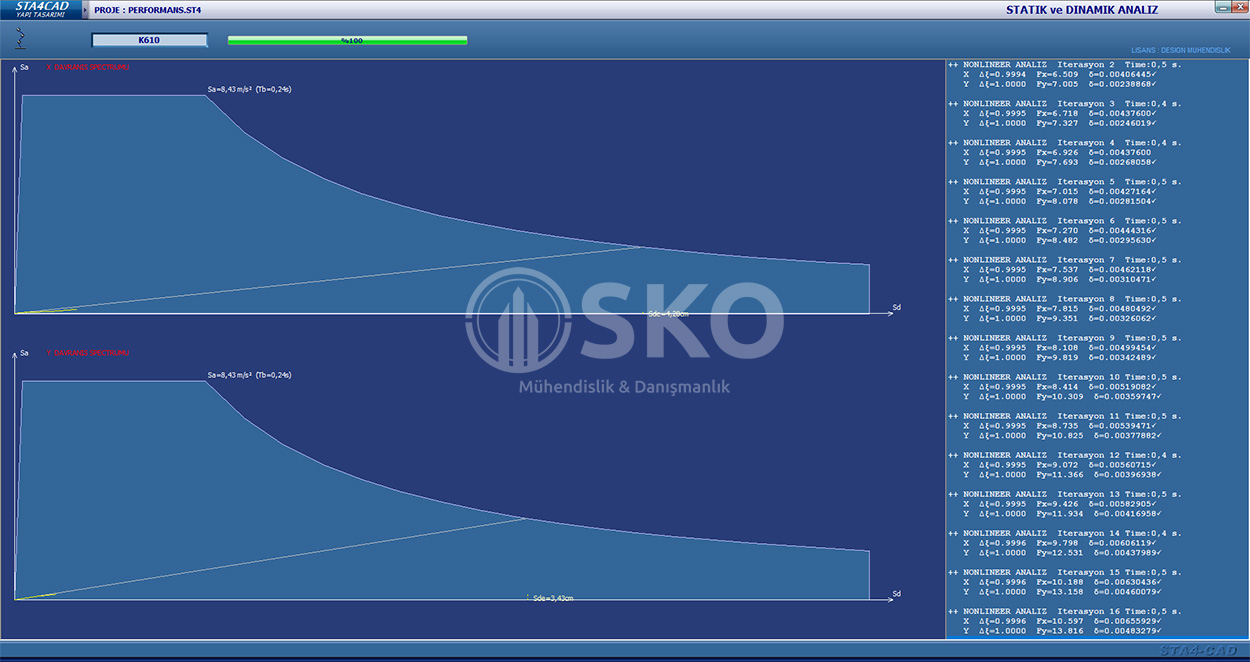Select the Y row with Fy=13.816
Viewport: 1250px width, 662px height.
tap(1063, 630)
